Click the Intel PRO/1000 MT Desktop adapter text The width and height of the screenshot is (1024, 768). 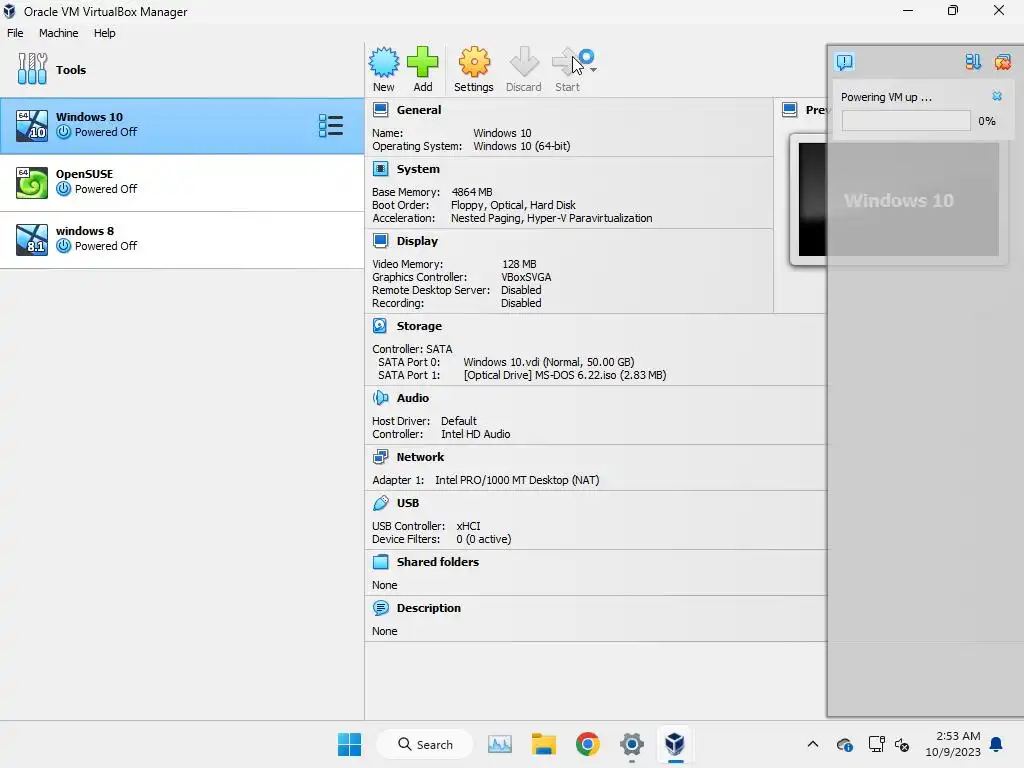517,480
